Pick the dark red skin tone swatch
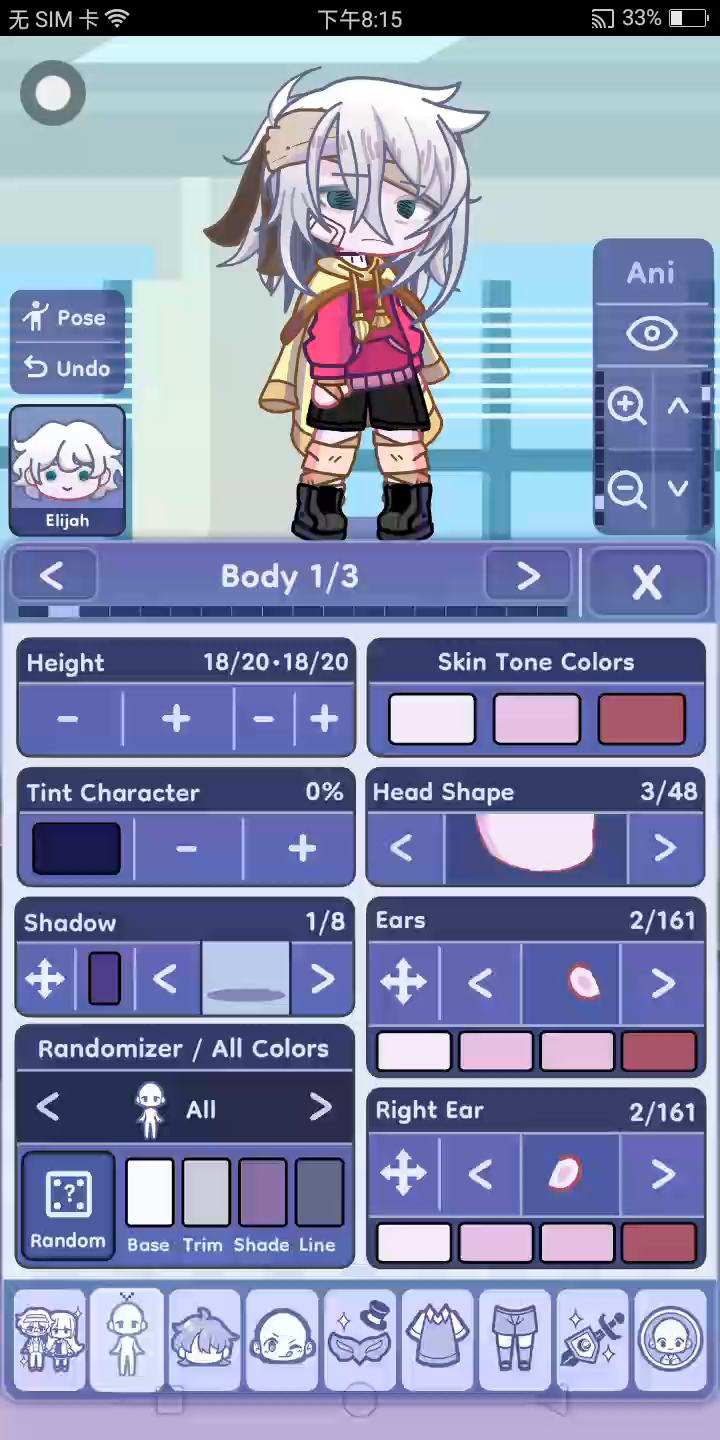 tap(642, 719)
